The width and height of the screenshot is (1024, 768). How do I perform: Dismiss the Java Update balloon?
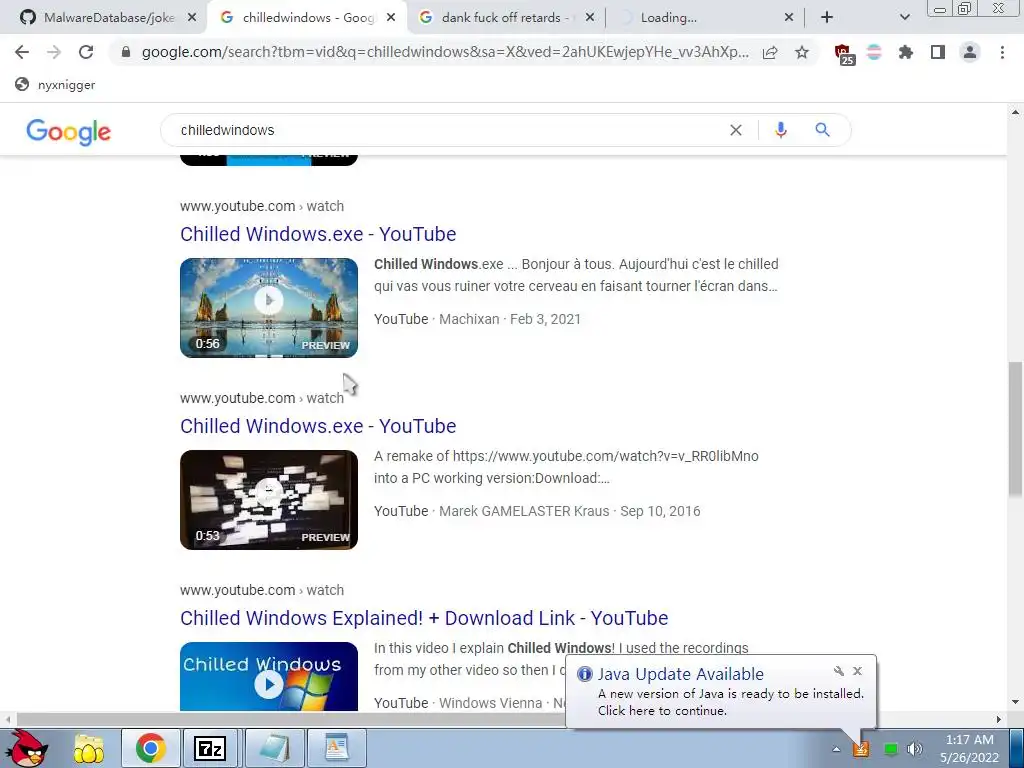point(857,671)
